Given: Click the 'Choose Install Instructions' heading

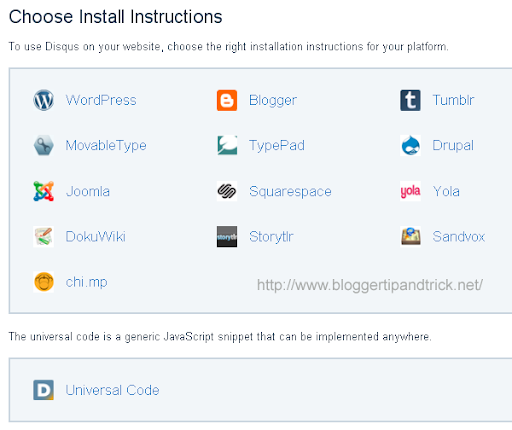Looking at the screenshot, I should 115,17.
